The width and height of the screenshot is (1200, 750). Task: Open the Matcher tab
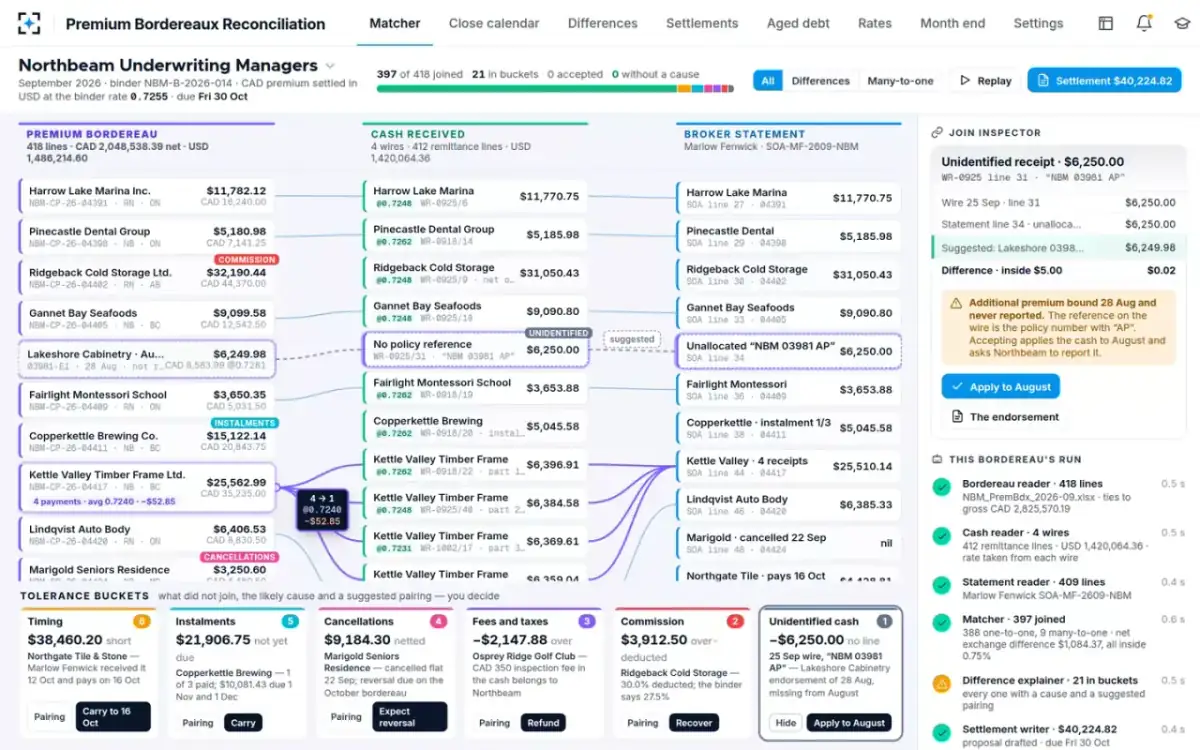pyautogui.click(x=395, y=23)
